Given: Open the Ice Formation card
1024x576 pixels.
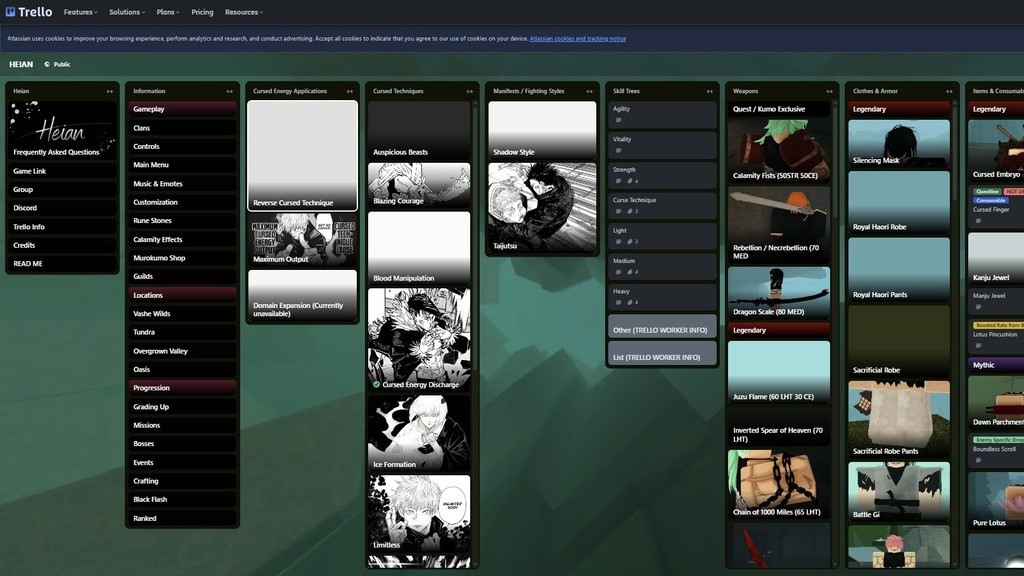Looking at the screenshot, I should click(x=419, y=433).
